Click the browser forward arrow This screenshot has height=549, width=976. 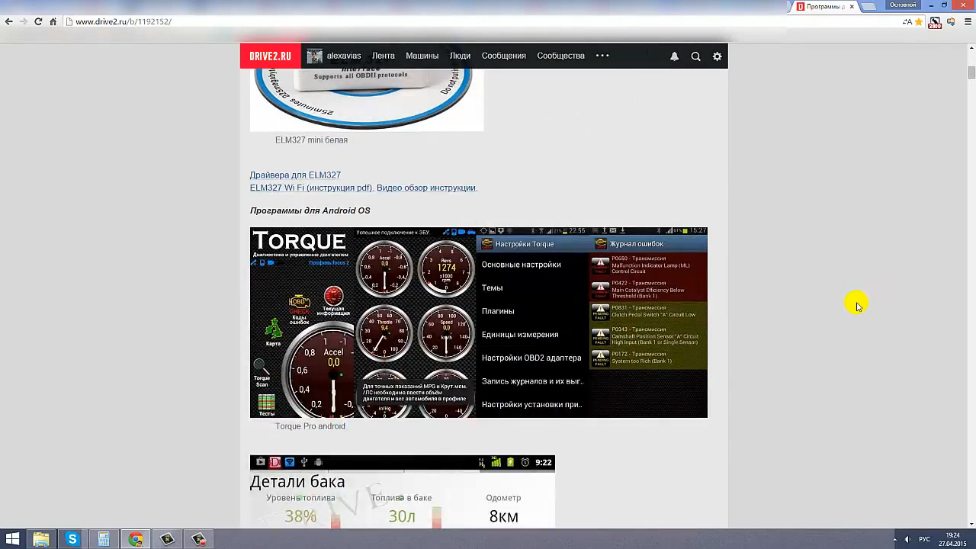point(23,21)
